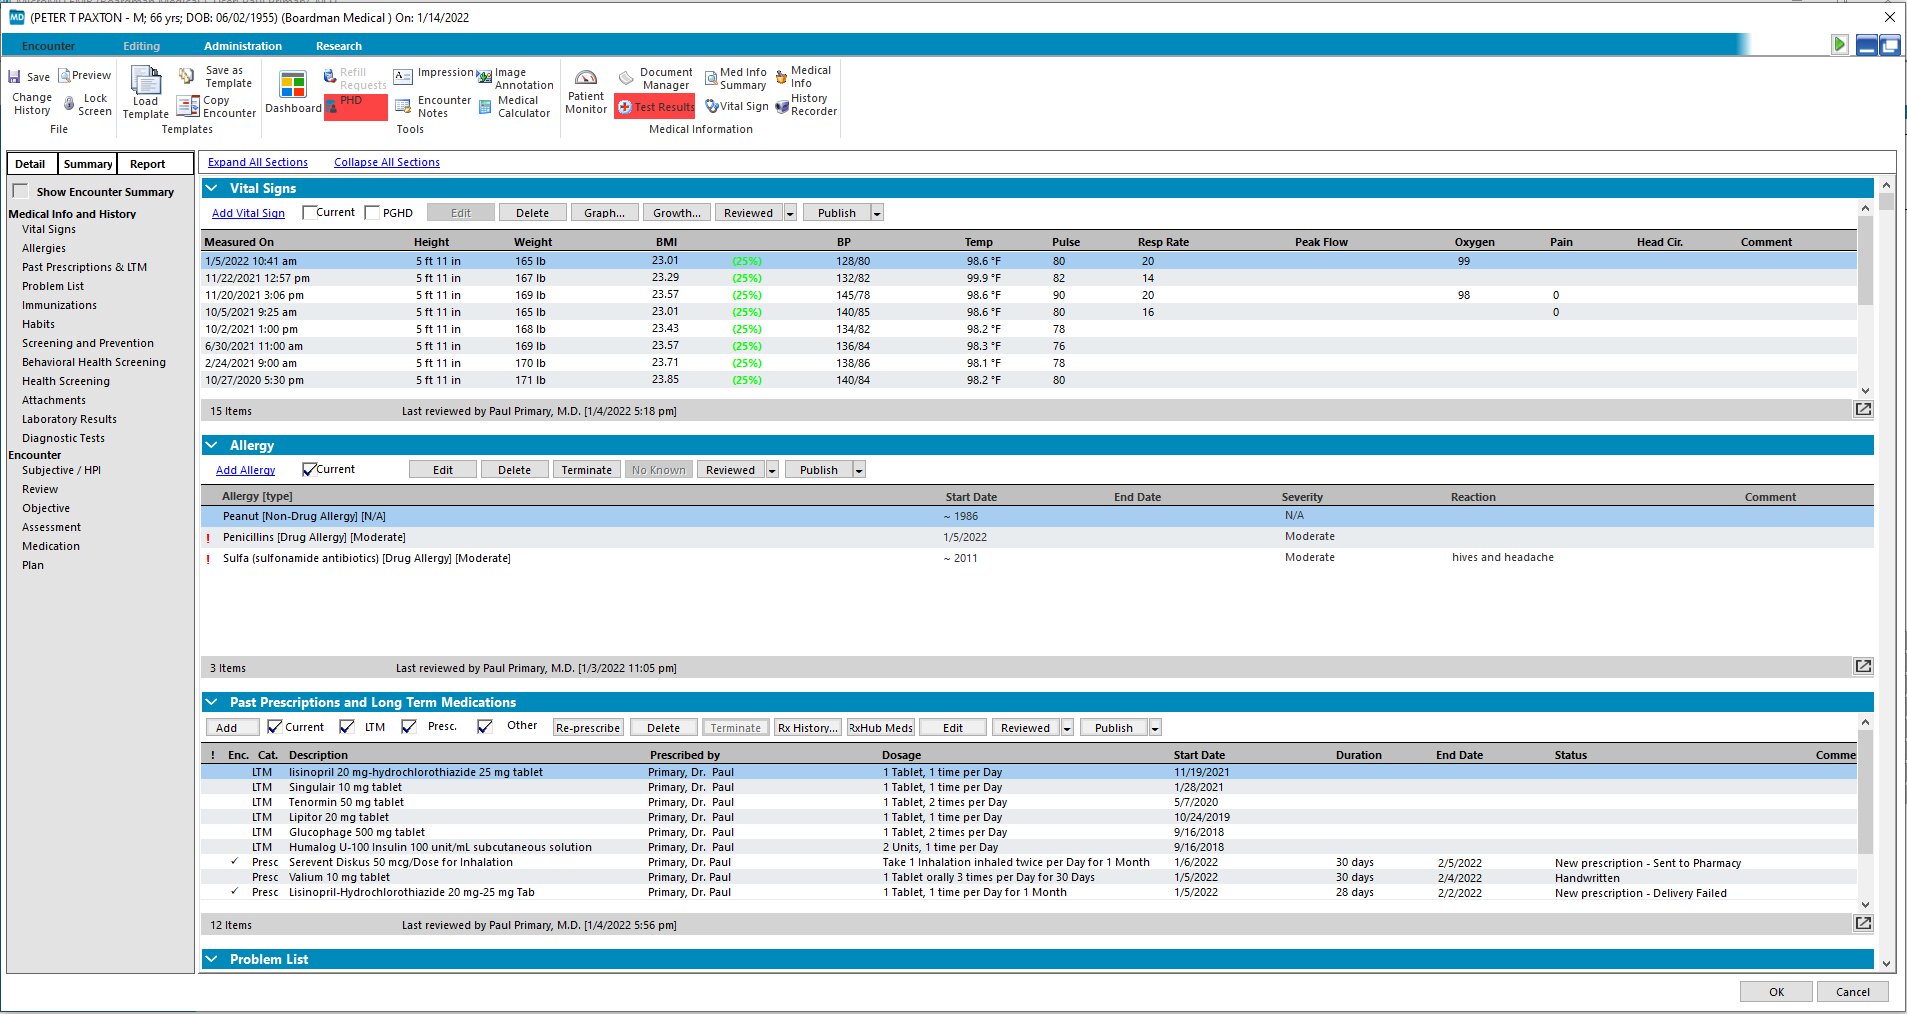
Task: Collapse the Vital Signs section
Action: coord(212,188)
